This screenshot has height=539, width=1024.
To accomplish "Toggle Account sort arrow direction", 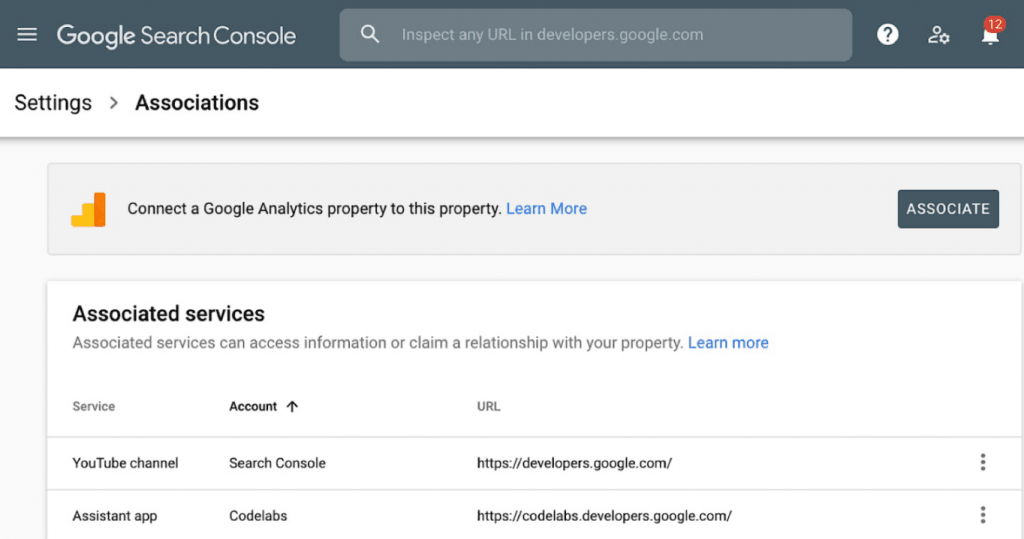I will [292, 407].
